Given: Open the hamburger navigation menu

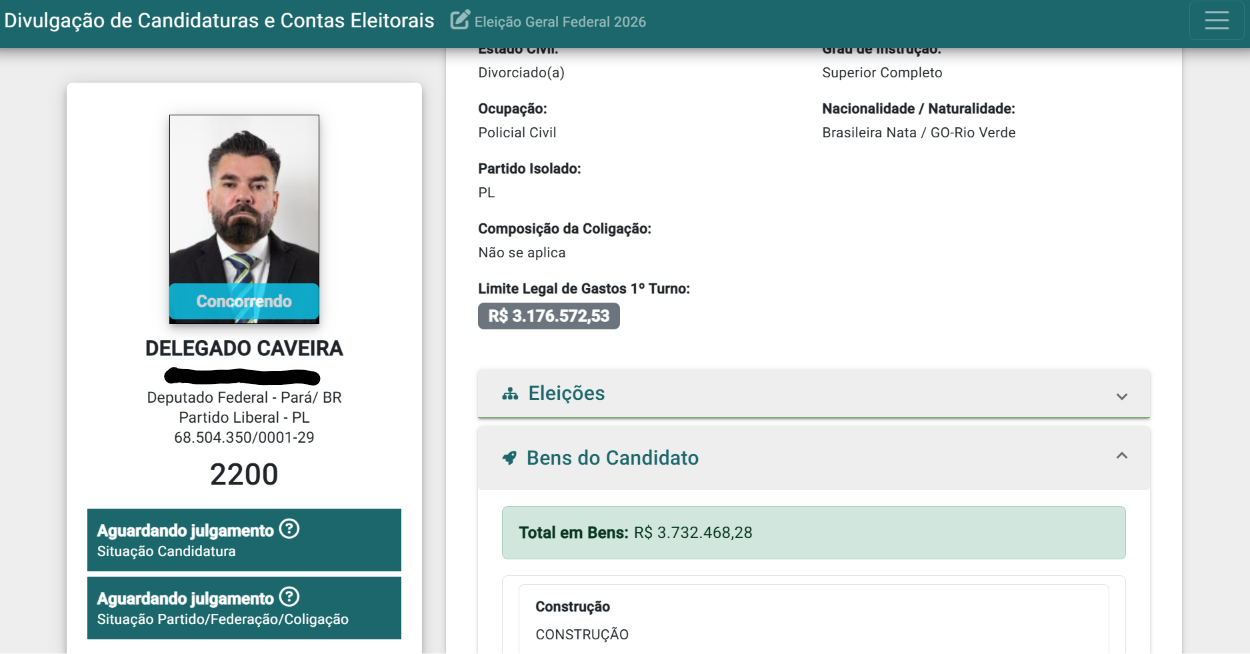Looking at the screenshot, I should point(1216,21).
